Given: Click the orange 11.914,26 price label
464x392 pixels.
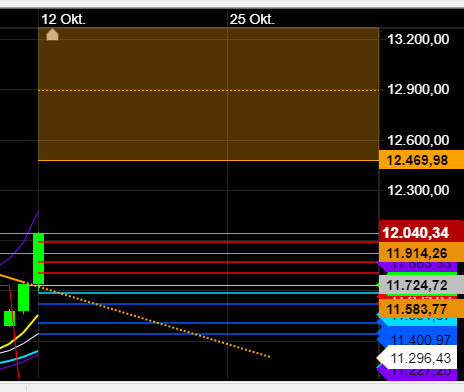Looking at the screenshot, I should point(421,253).
